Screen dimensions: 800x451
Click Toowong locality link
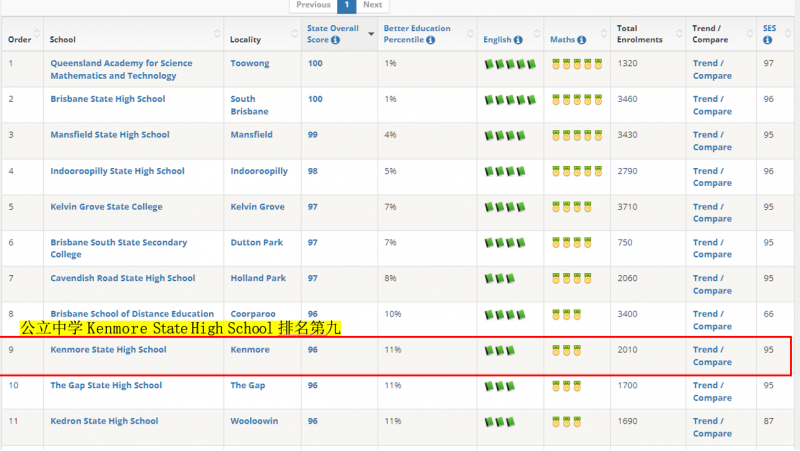tap(249, 63)
